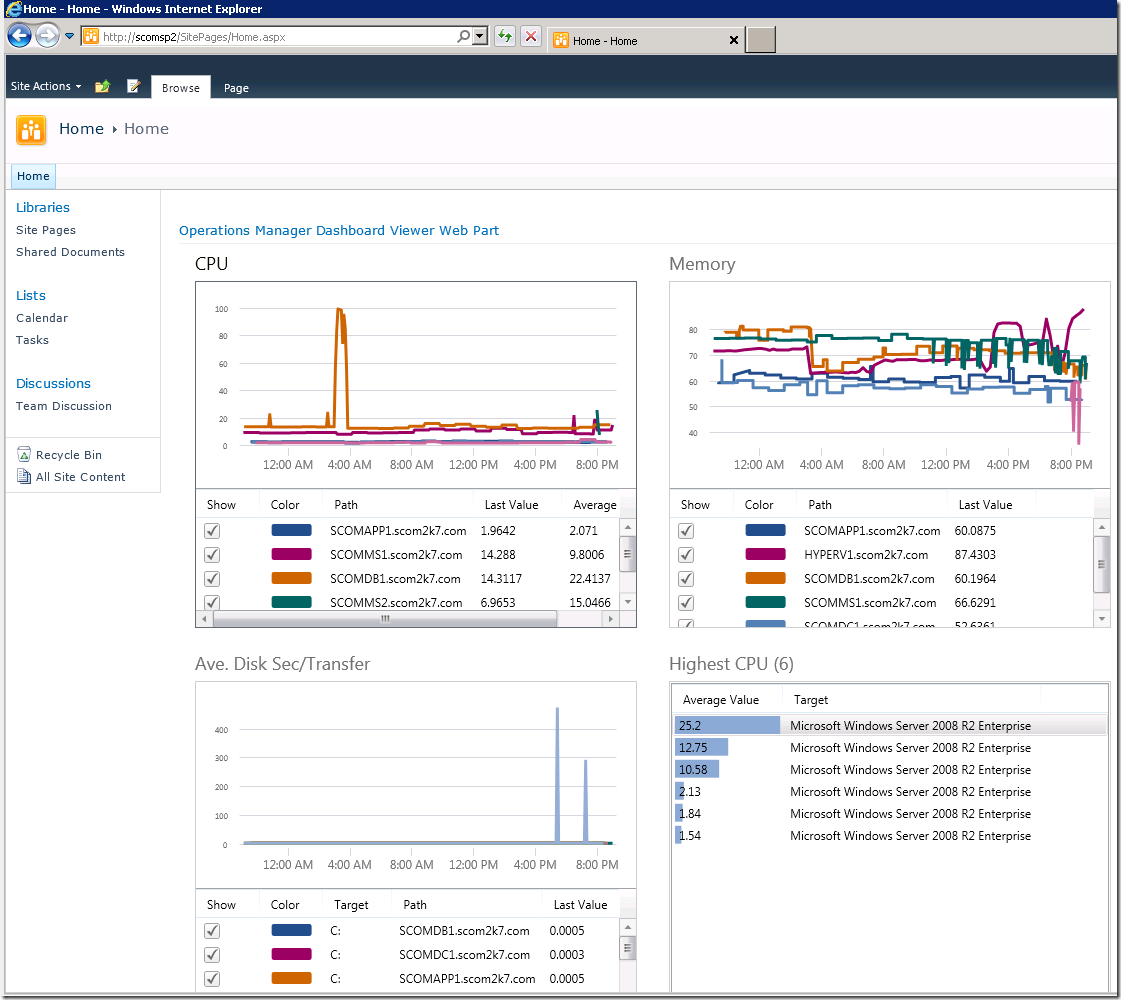Click the browser Back arrow button
Screen dimensions: 1121x1000
[19, 35]
